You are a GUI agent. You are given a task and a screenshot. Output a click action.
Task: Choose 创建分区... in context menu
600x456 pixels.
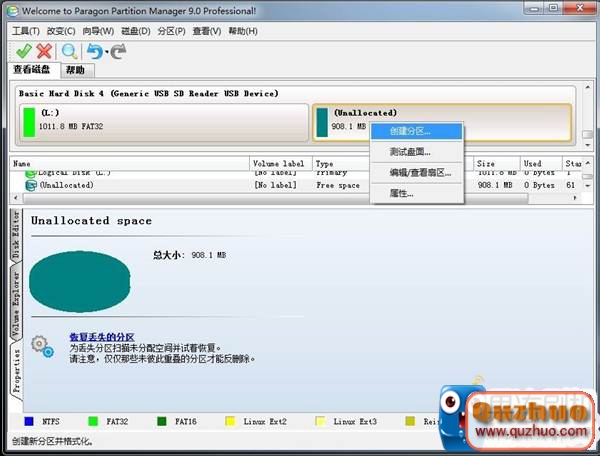coord(417,131)
